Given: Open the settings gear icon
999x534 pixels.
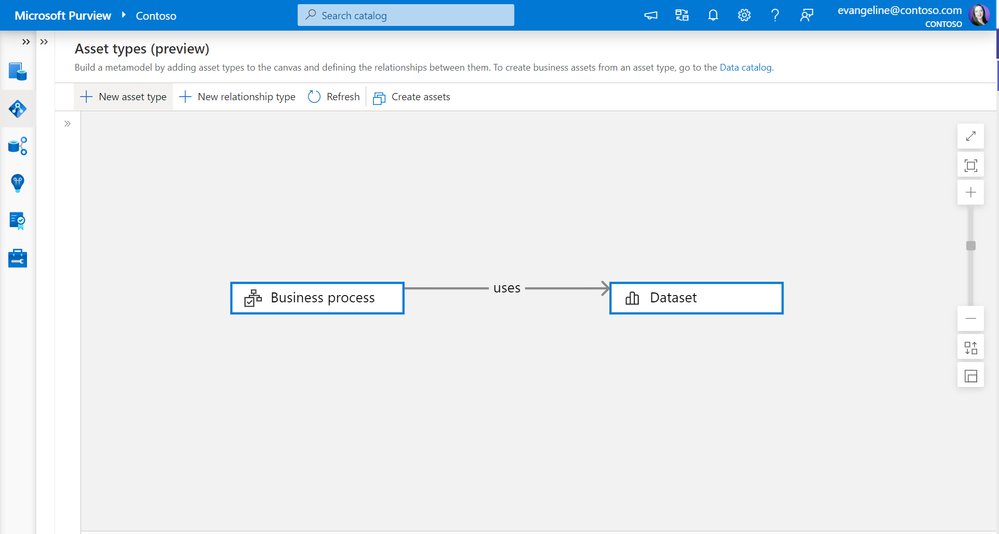Looking at the screenshot, I should coord(744,15).
